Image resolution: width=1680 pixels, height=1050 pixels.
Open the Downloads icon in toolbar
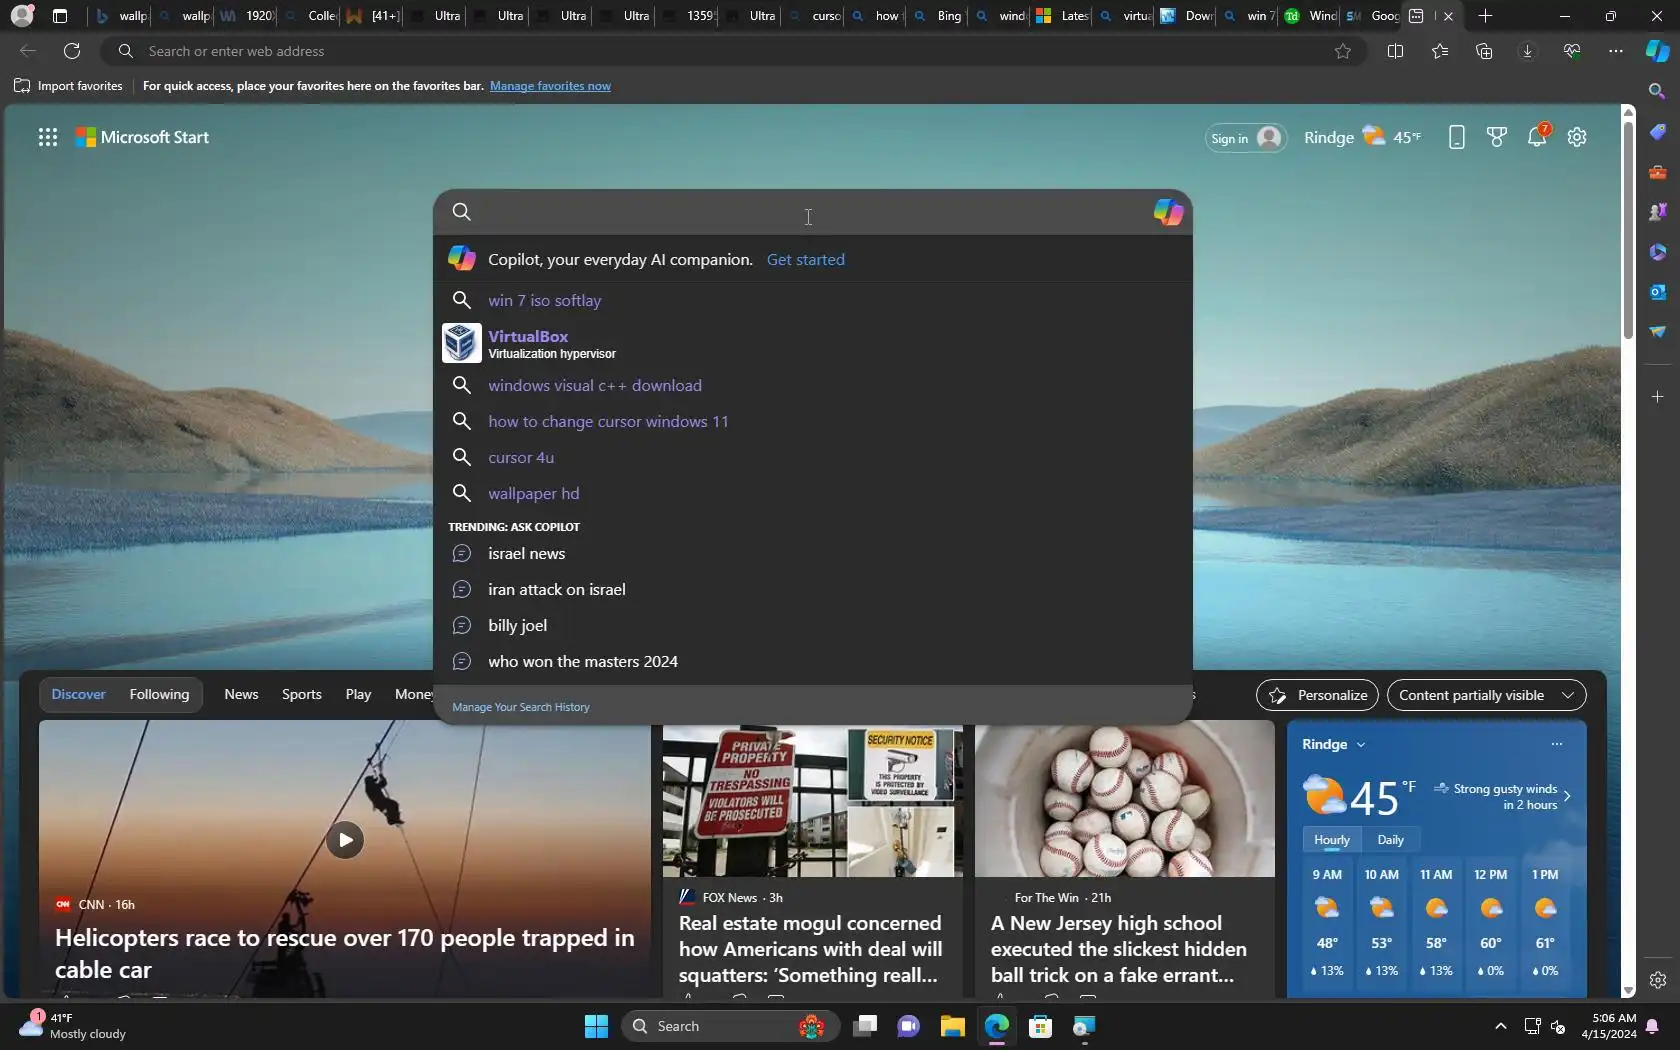click(x=1528, y=51)
